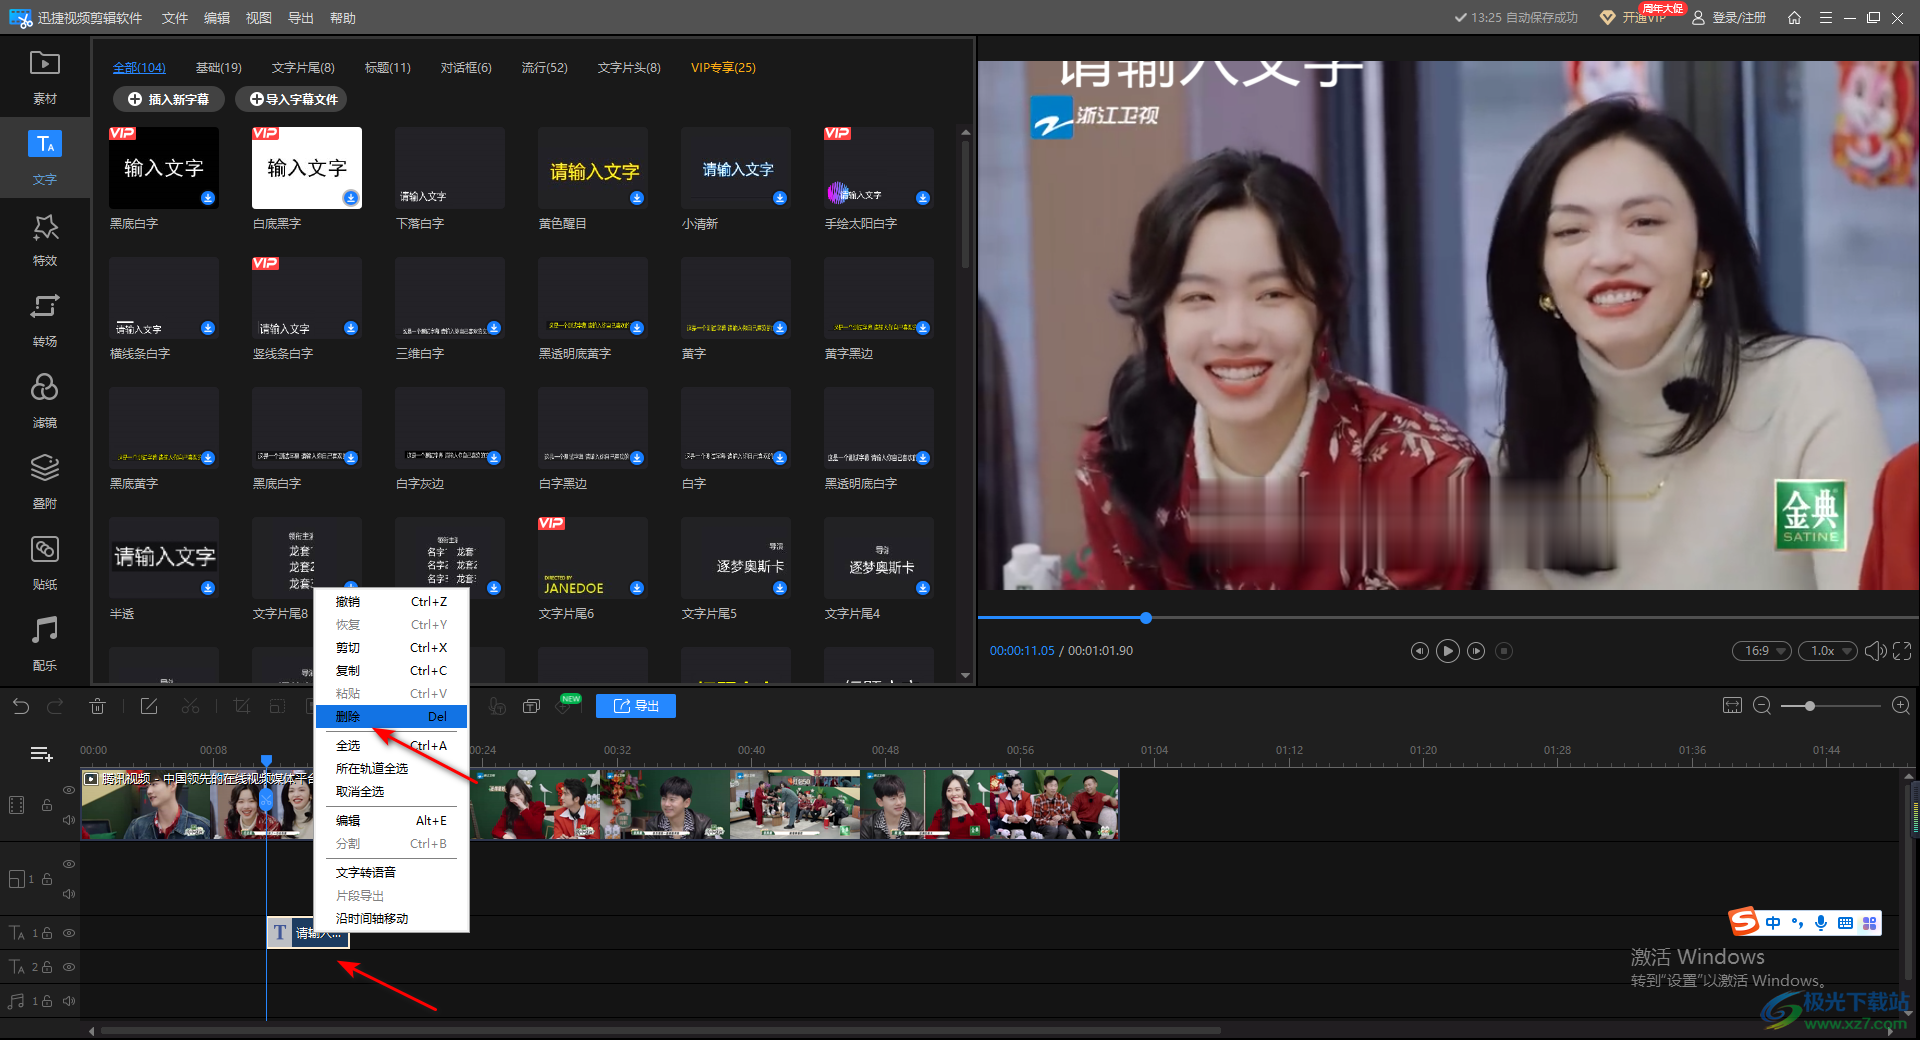Open the 特效 effects sidebar panel
The image size is (1920, 1040).
click(x=45, y=239)
